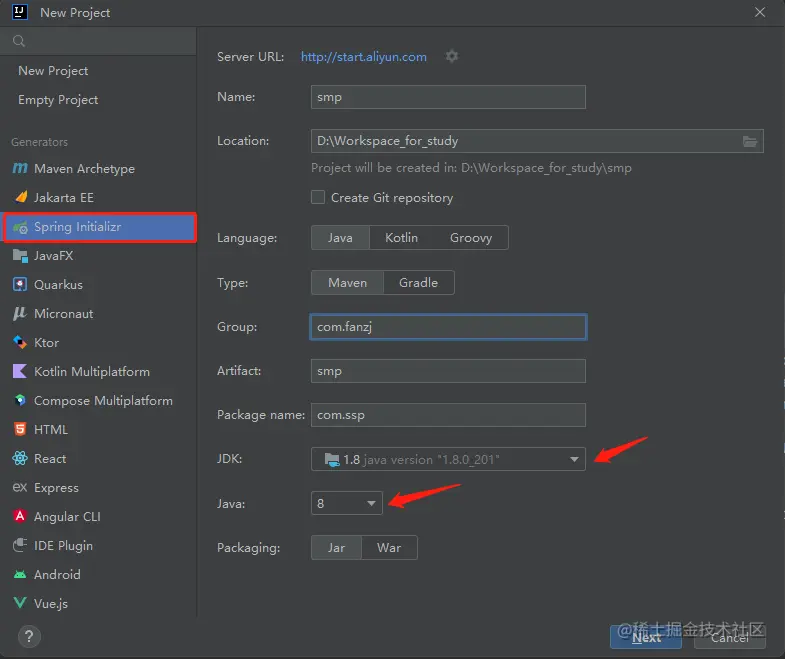Screen dimensions: 785x659
Task: Choose Gradle build type
Action: point(419,282)
